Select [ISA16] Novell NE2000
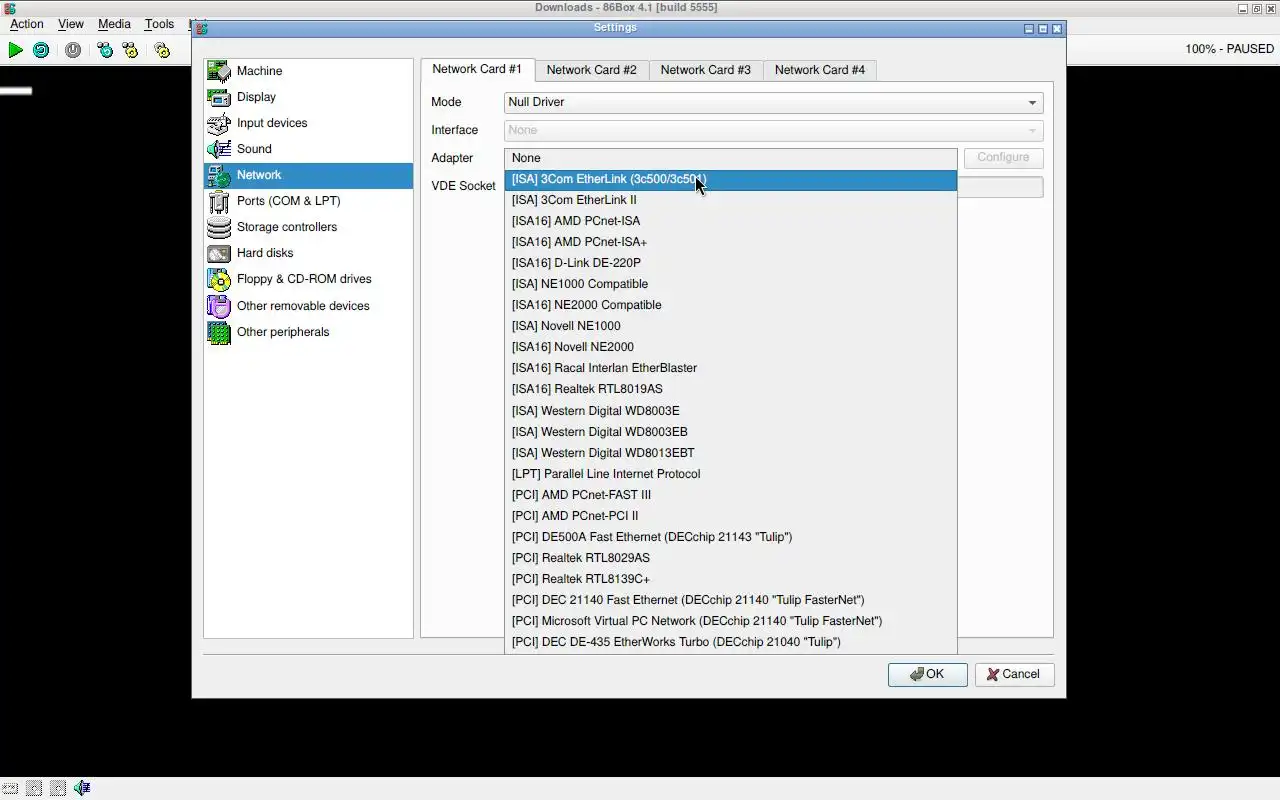Image resolution: width=1280 pixels, height=800 pixels. point(731,347)
